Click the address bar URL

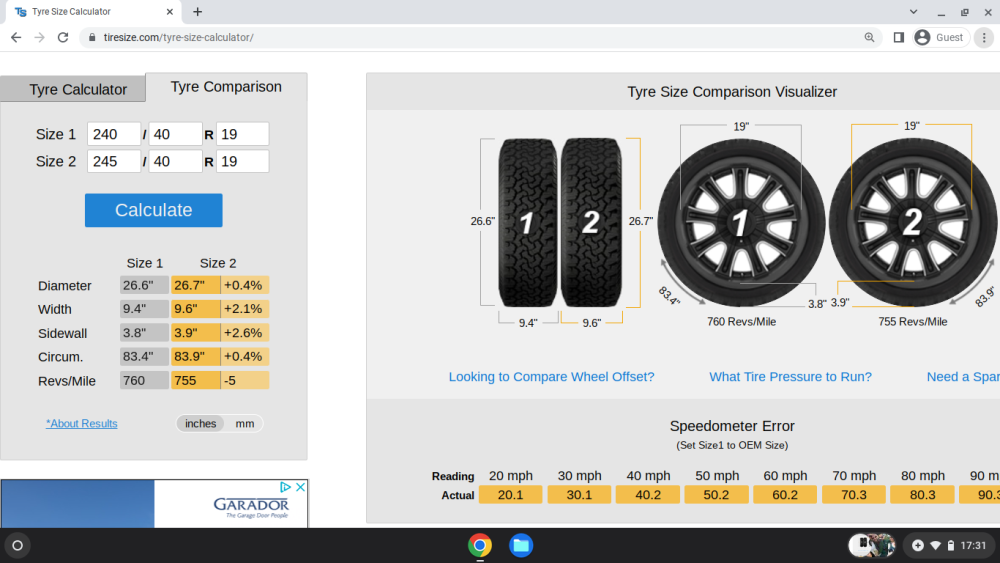point(179,38)
